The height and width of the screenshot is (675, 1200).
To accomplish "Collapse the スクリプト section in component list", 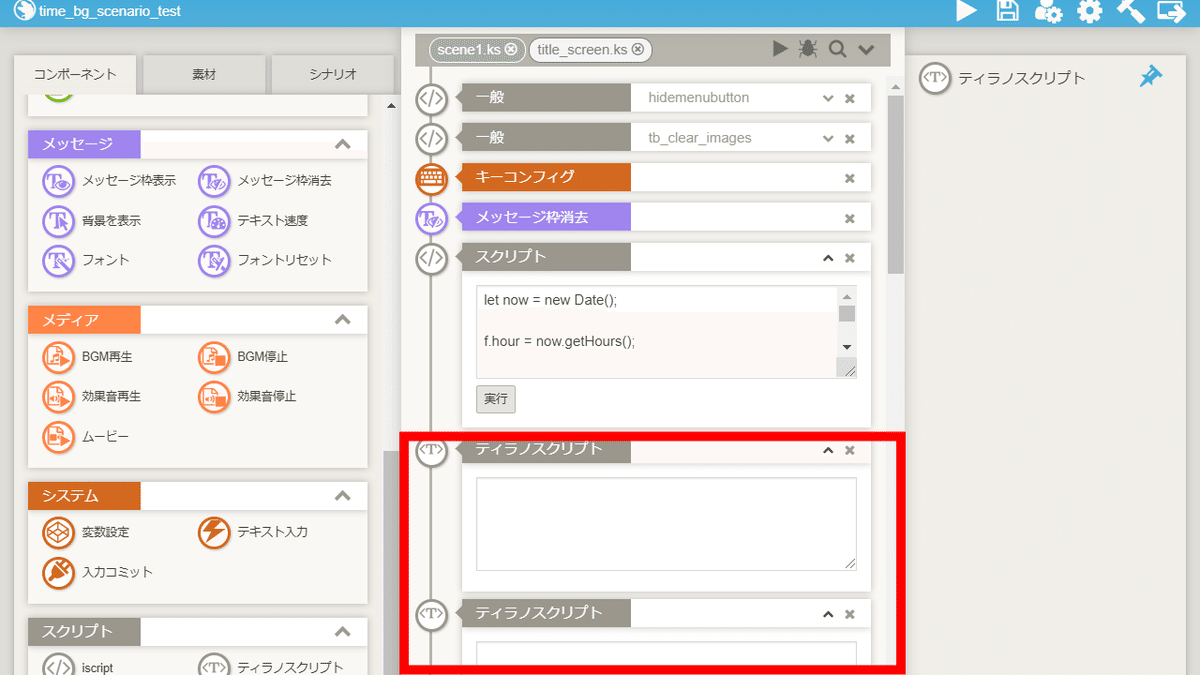I will tap(342, 632).
